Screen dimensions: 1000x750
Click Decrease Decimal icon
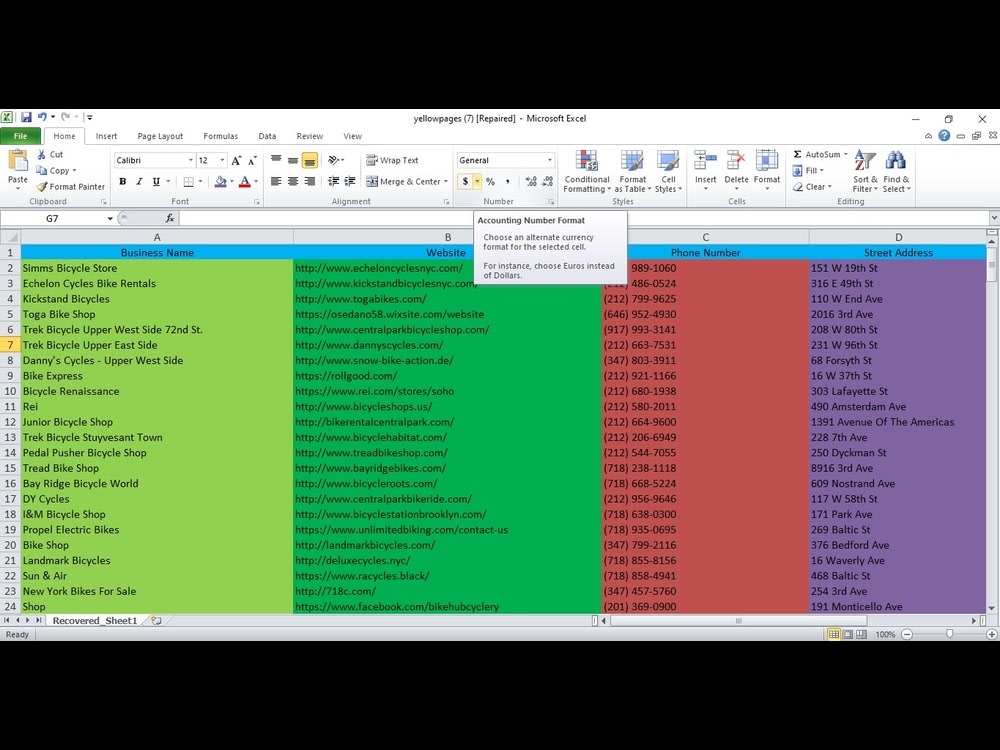[x=547, y=182]
